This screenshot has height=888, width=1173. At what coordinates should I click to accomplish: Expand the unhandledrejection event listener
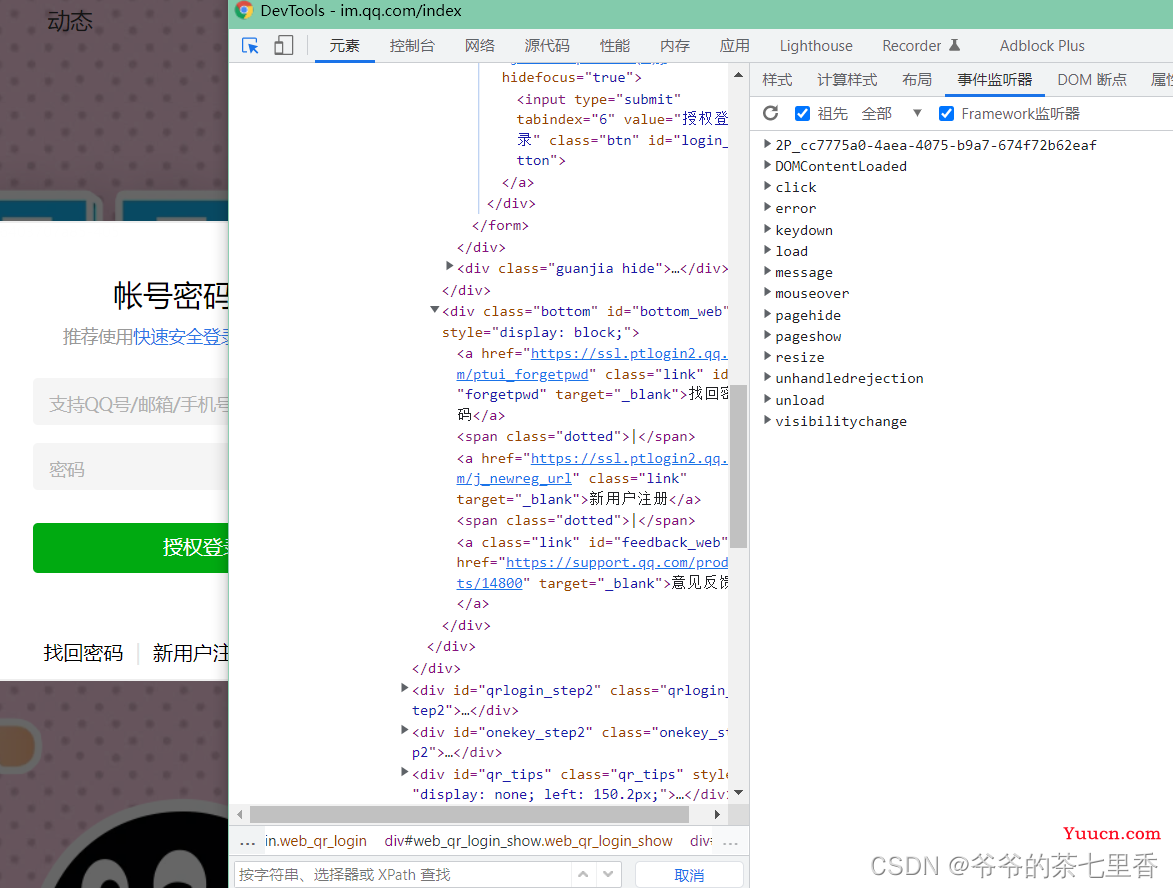pyautogui.click(x=768, y=377)
